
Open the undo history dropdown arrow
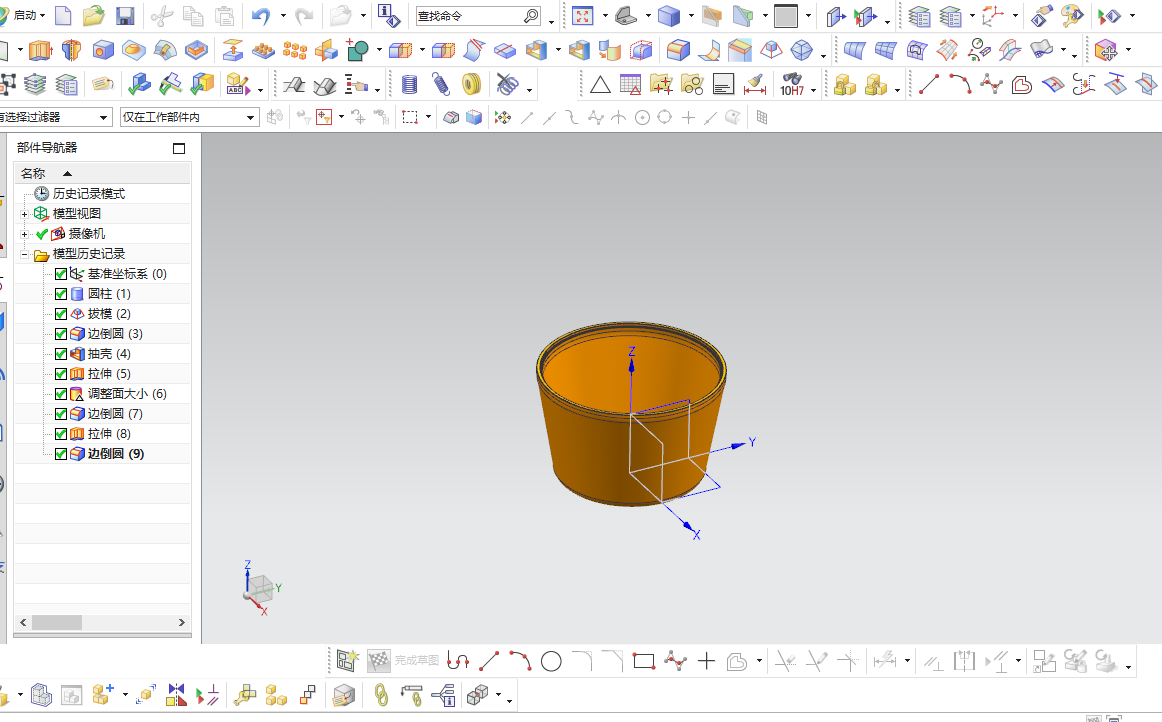(x=282, y=16)
